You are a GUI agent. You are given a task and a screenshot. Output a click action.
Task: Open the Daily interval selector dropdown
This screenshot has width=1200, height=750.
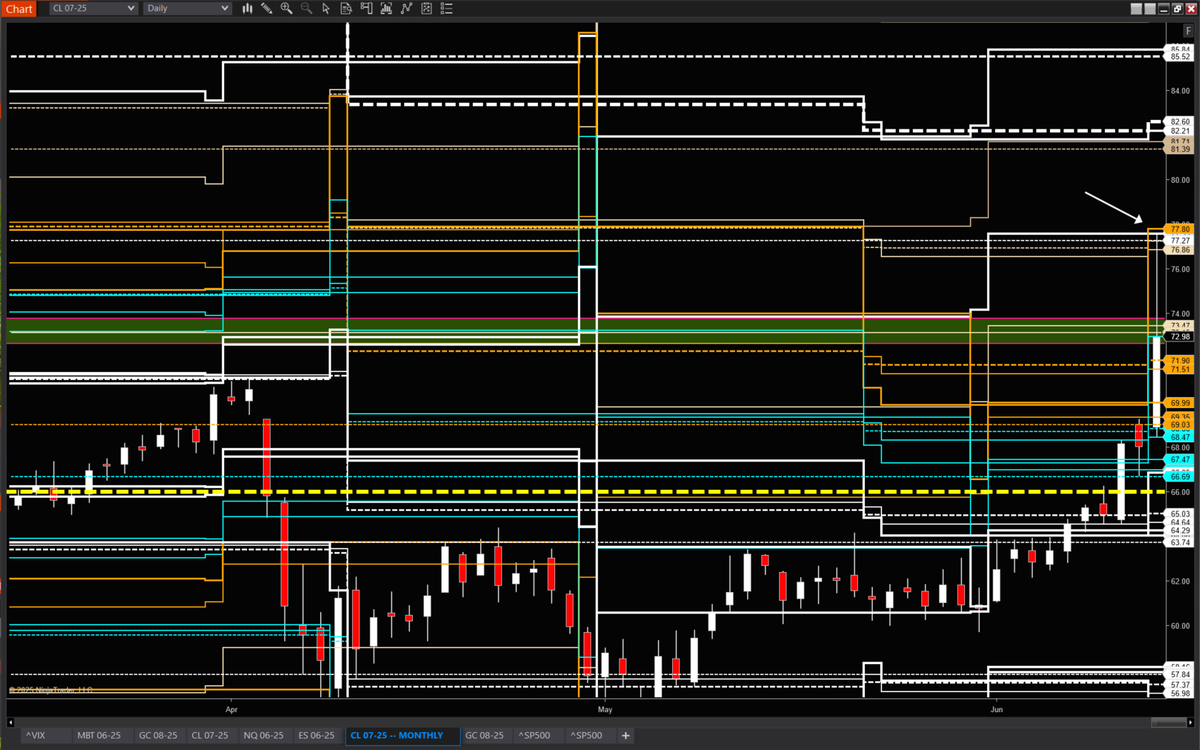pos(187,8)
